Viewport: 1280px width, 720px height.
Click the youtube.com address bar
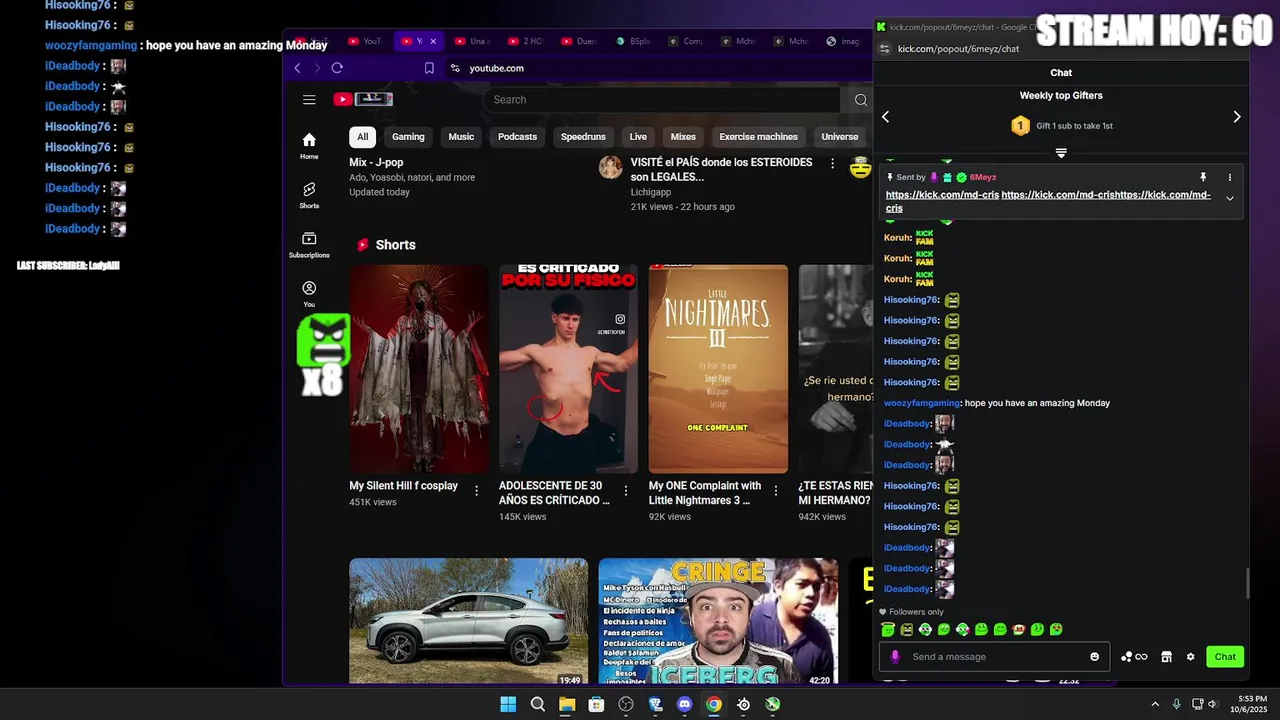[x=660, y=68]
